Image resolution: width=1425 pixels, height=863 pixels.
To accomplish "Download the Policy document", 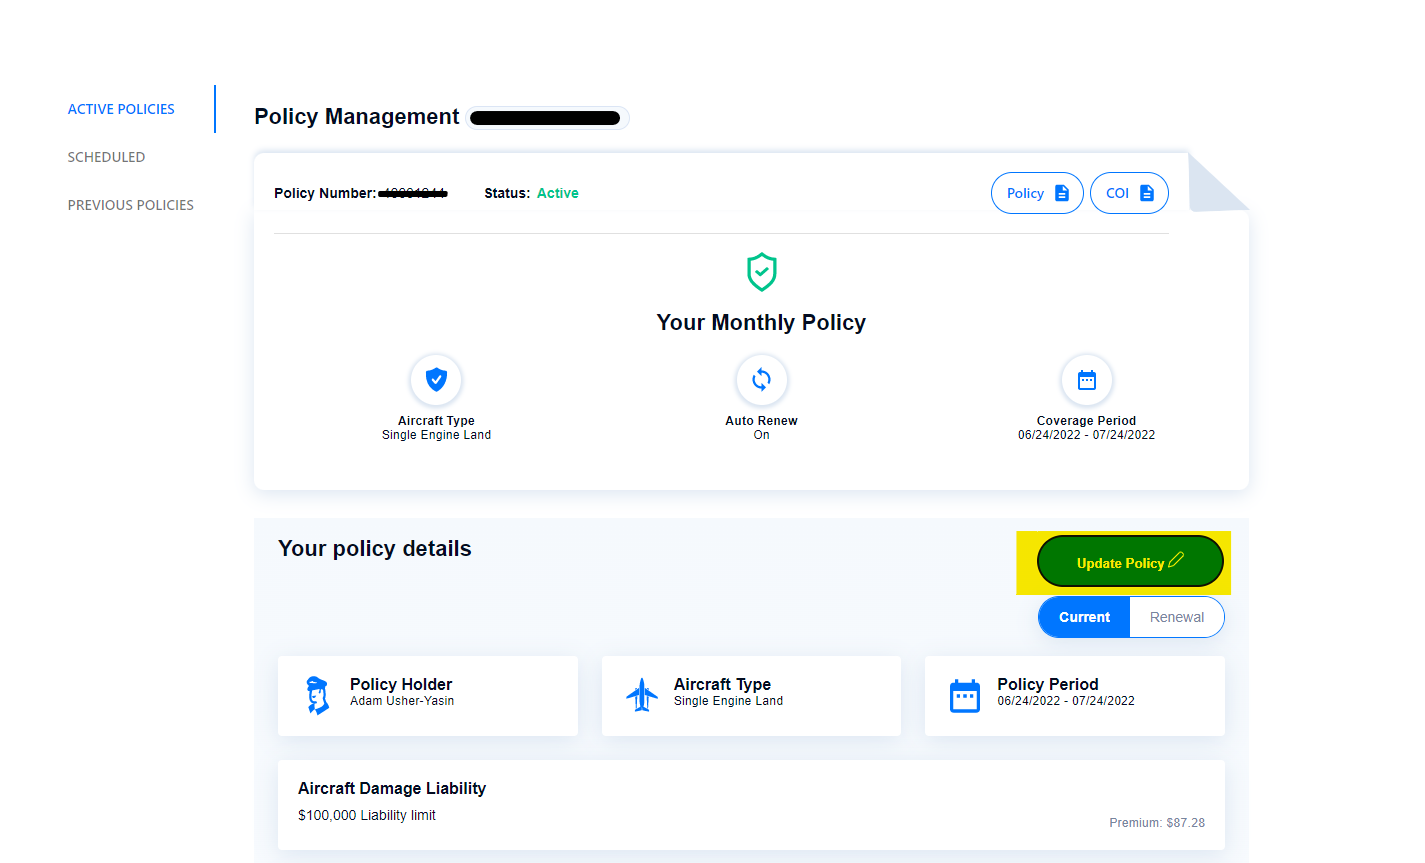I will 1037,193.
